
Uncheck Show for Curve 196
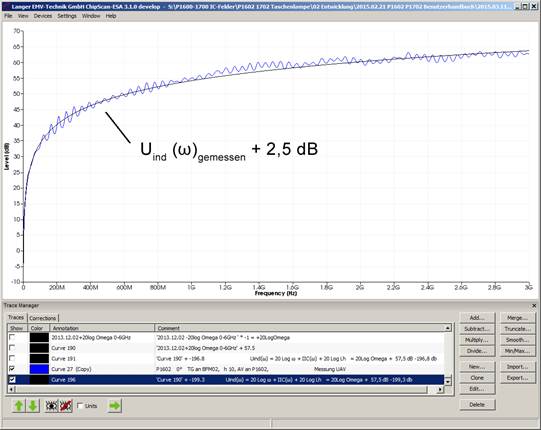(12, 380)
